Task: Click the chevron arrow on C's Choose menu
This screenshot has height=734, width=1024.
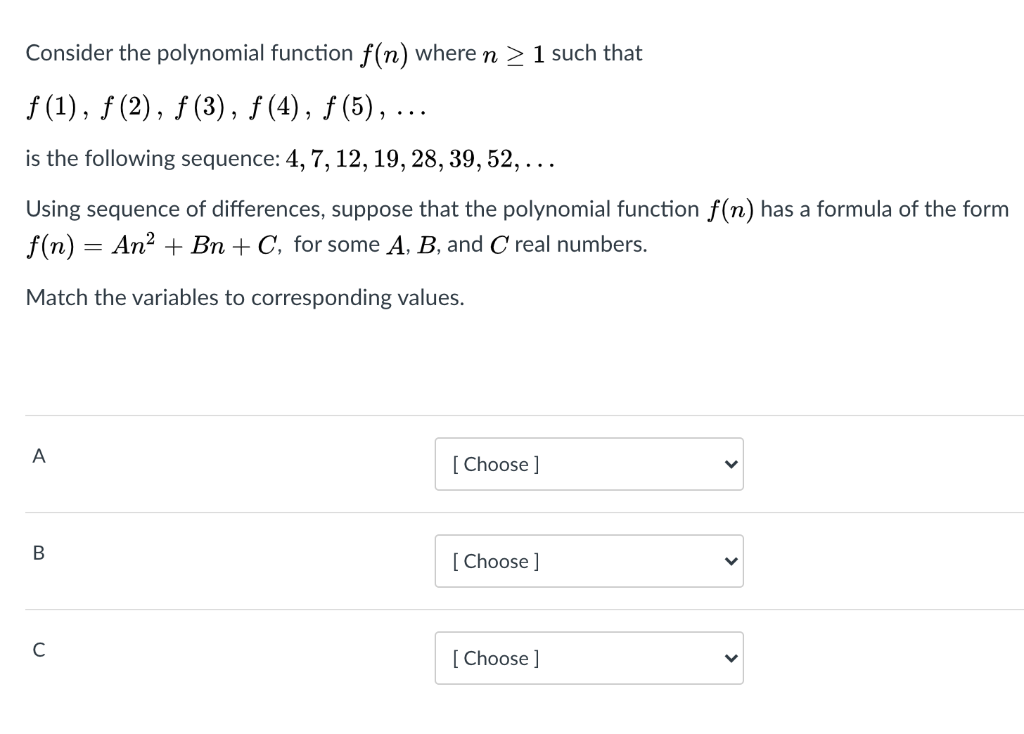Action: (729, 657)
